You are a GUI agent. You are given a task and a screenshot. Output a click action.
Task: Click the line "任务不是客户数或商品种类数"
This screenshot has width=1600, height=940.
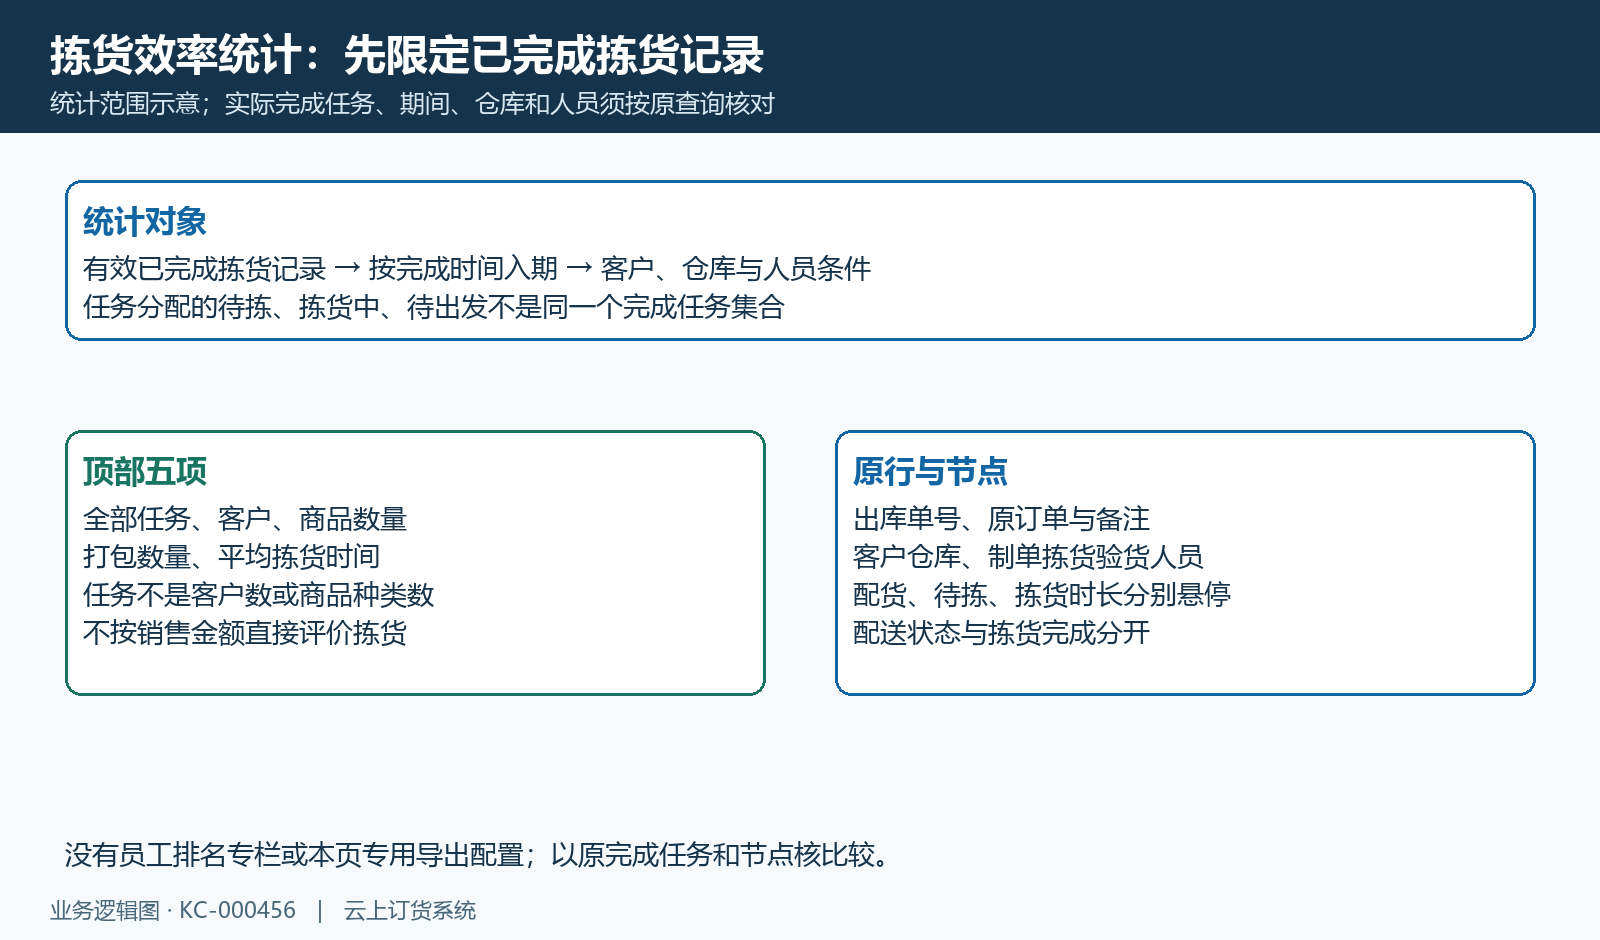point(259,595)
